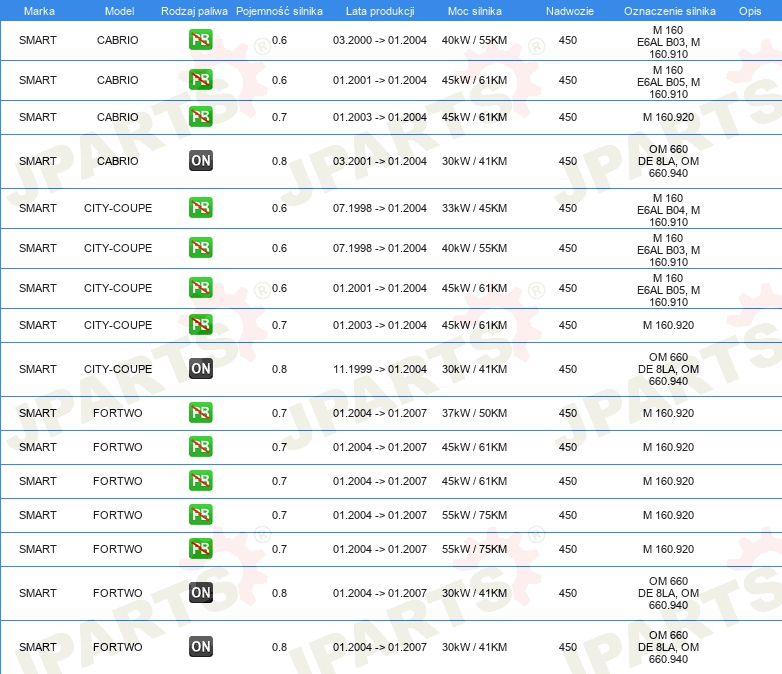Click 0.8 capacity in the CITY-COUPE diesel row
The image size is (782, 674).
point(279,369)
